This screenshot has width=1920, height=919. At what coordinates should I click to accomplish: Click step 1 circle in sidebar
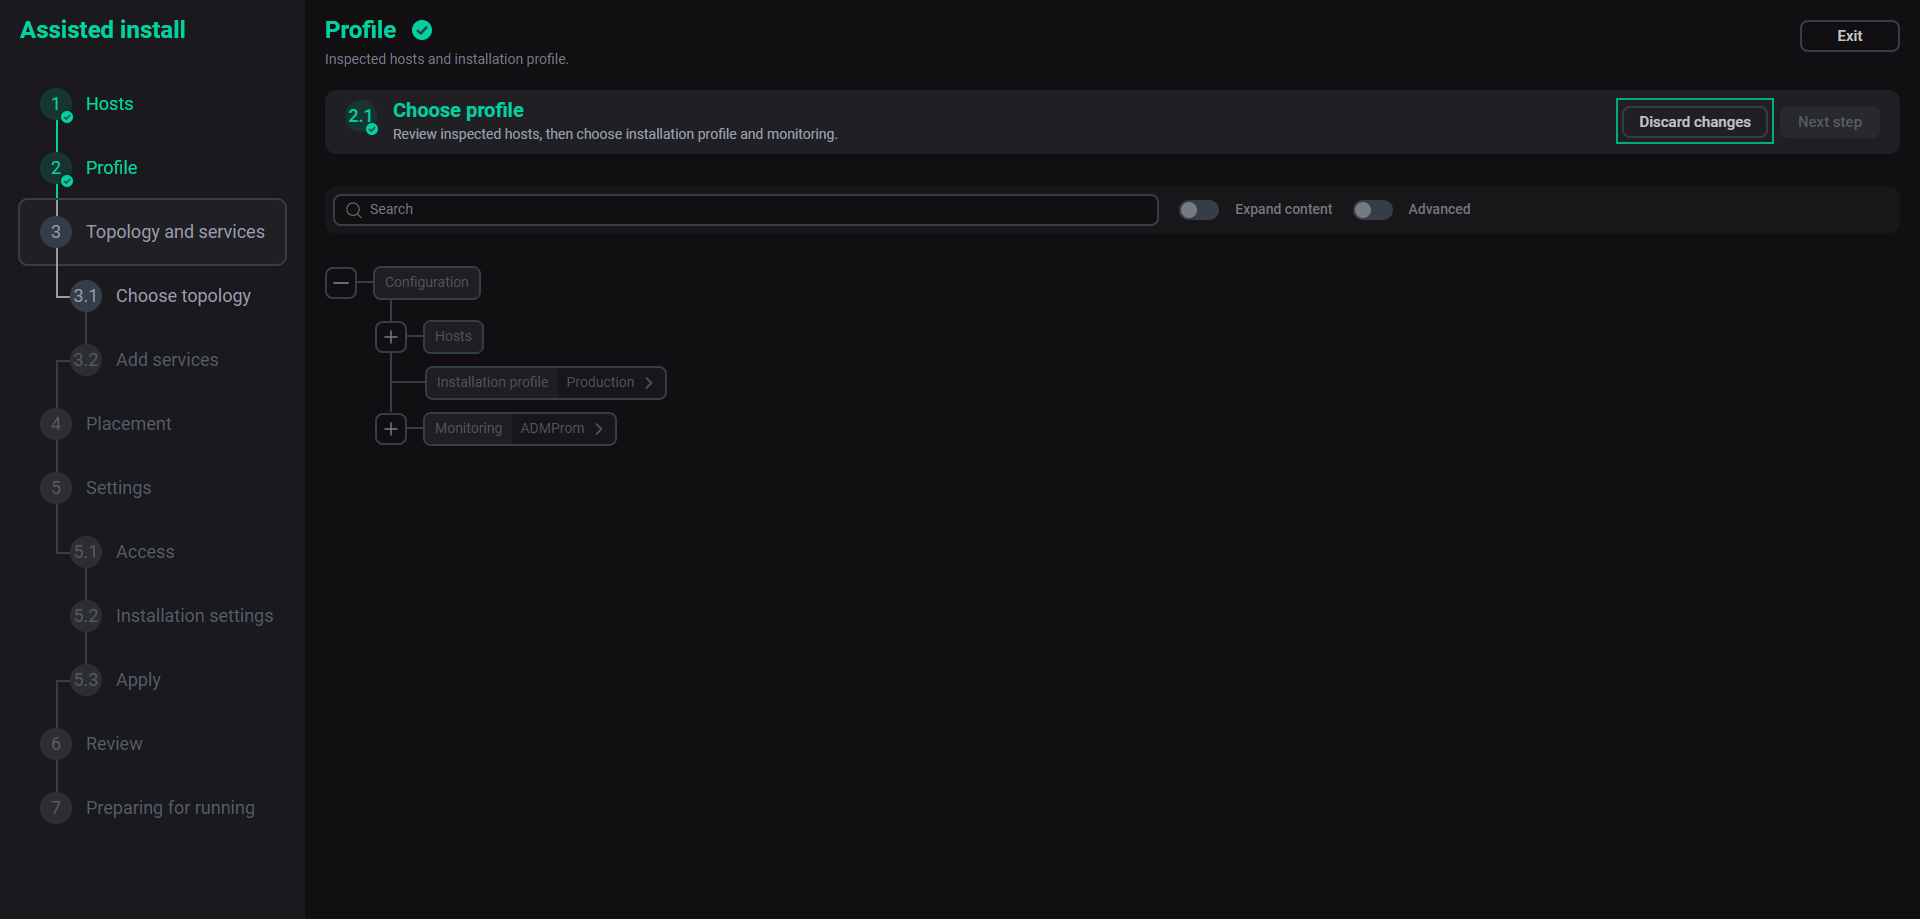click(56, 104)
